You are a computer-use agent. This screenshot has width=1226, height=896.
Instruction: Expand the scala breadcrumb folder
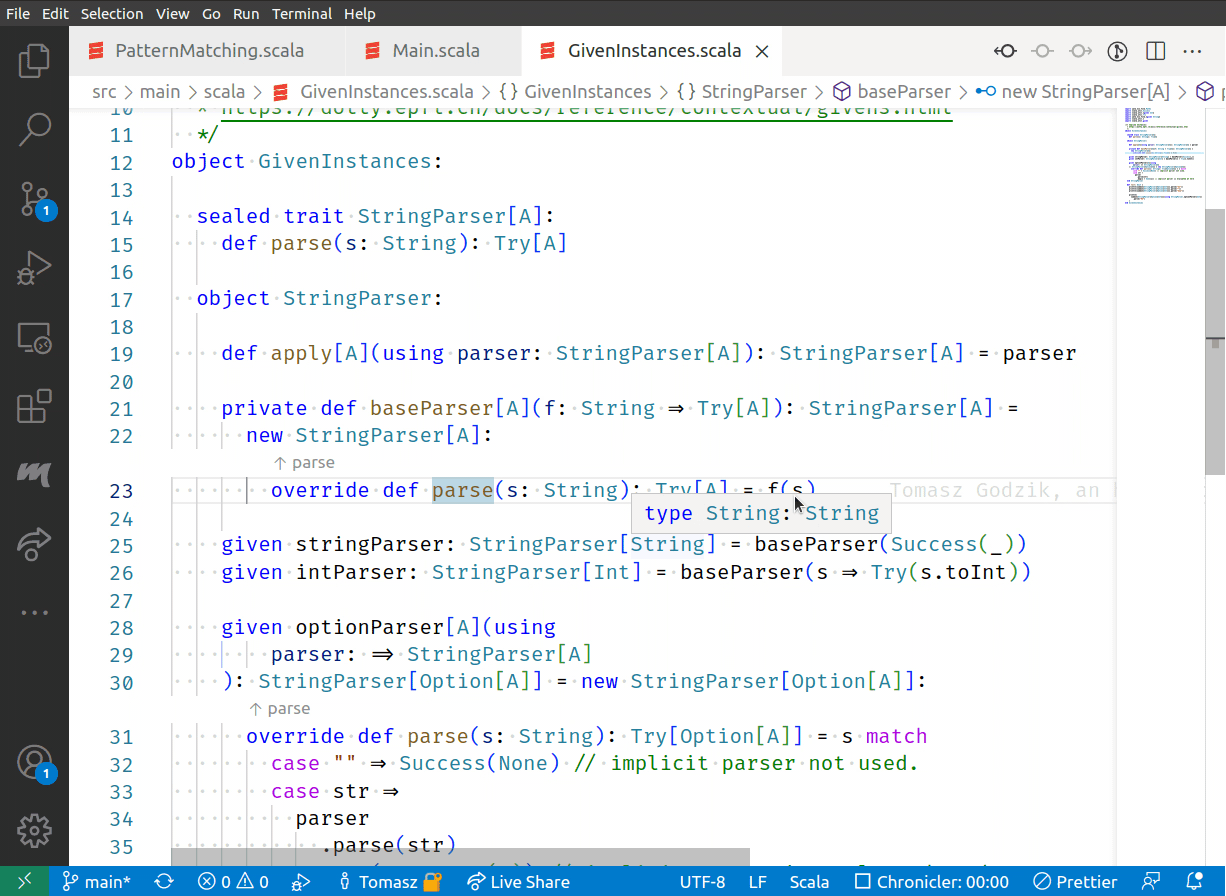[x=224, y=91]
